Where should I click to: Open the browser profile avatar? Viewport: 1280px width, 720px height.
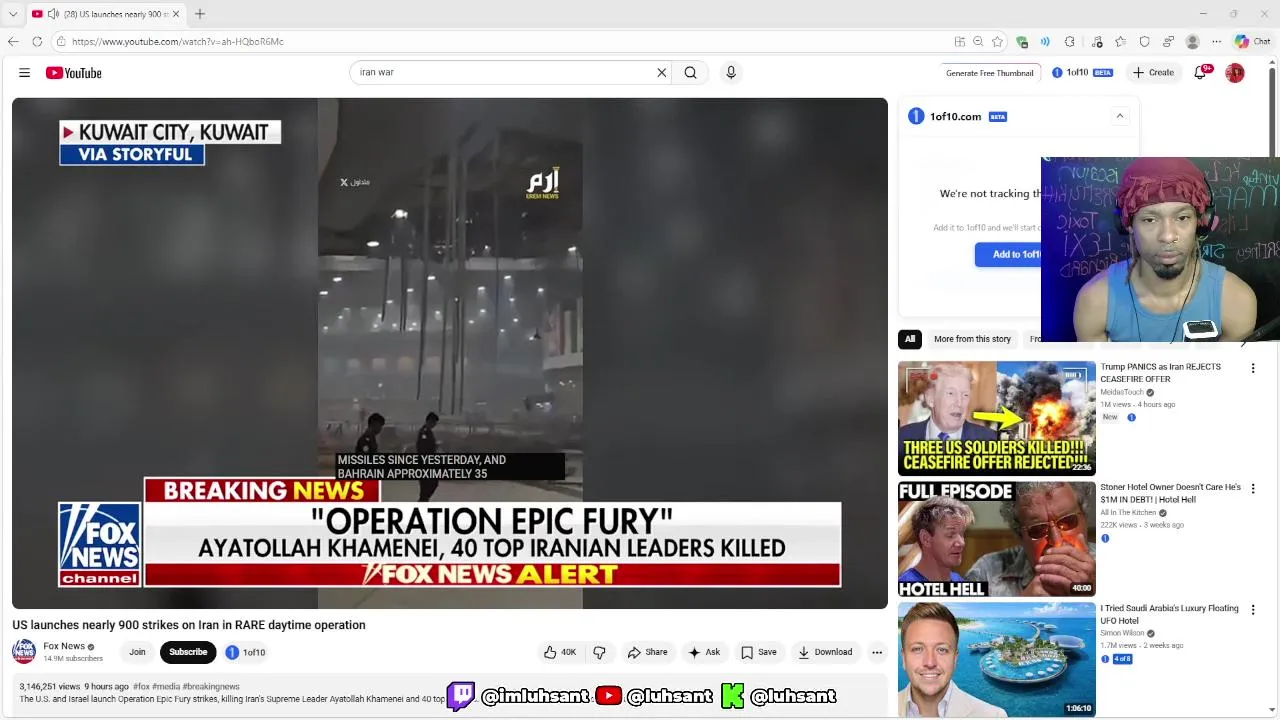[1192, 42]
